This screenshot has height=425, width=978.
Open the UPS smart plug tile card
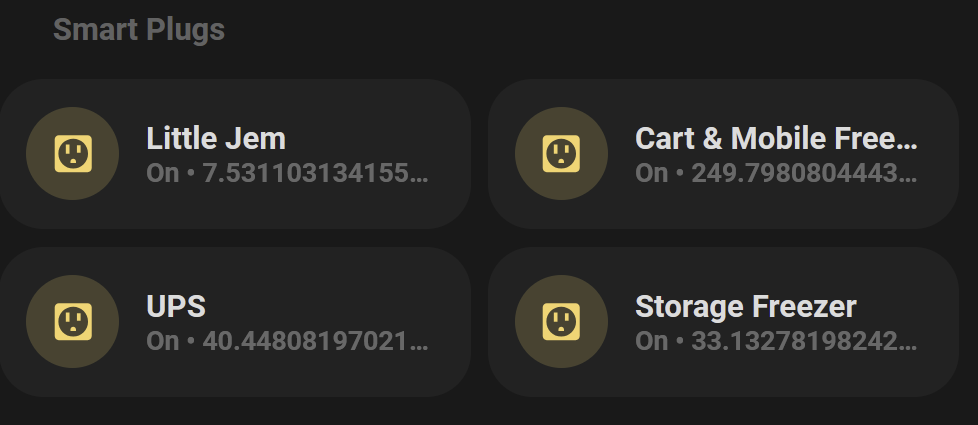click(235, 321)
